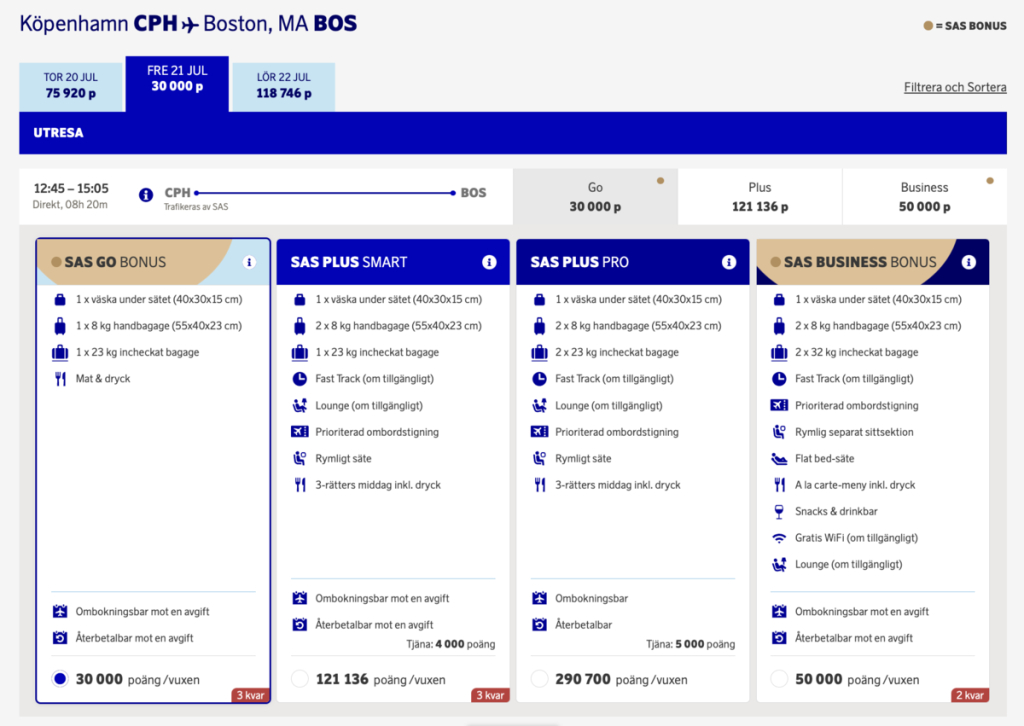This screenshot has width=1024, height=726.
Task: Click Fast Track clock icon in Plus Smart
Action: (300, 379)
